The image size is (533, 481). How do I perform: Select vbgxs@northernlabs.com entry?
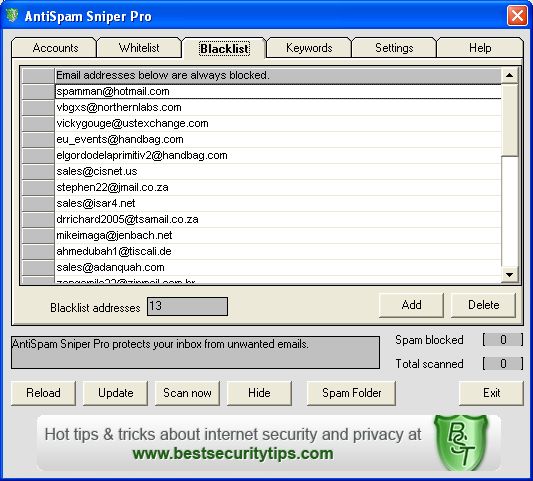coord(278,107)
